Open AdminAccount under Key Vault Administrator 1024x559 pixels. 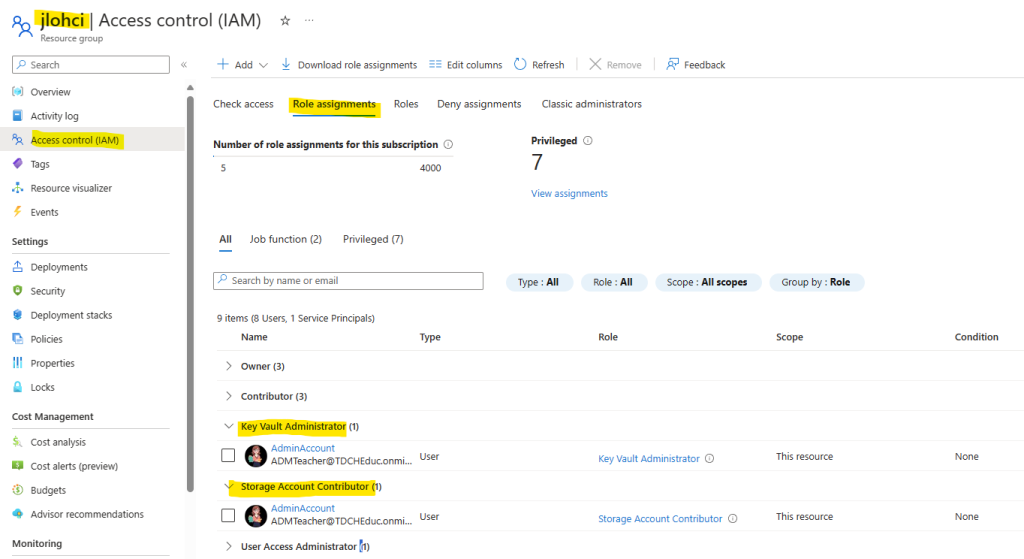pos(303,448)
